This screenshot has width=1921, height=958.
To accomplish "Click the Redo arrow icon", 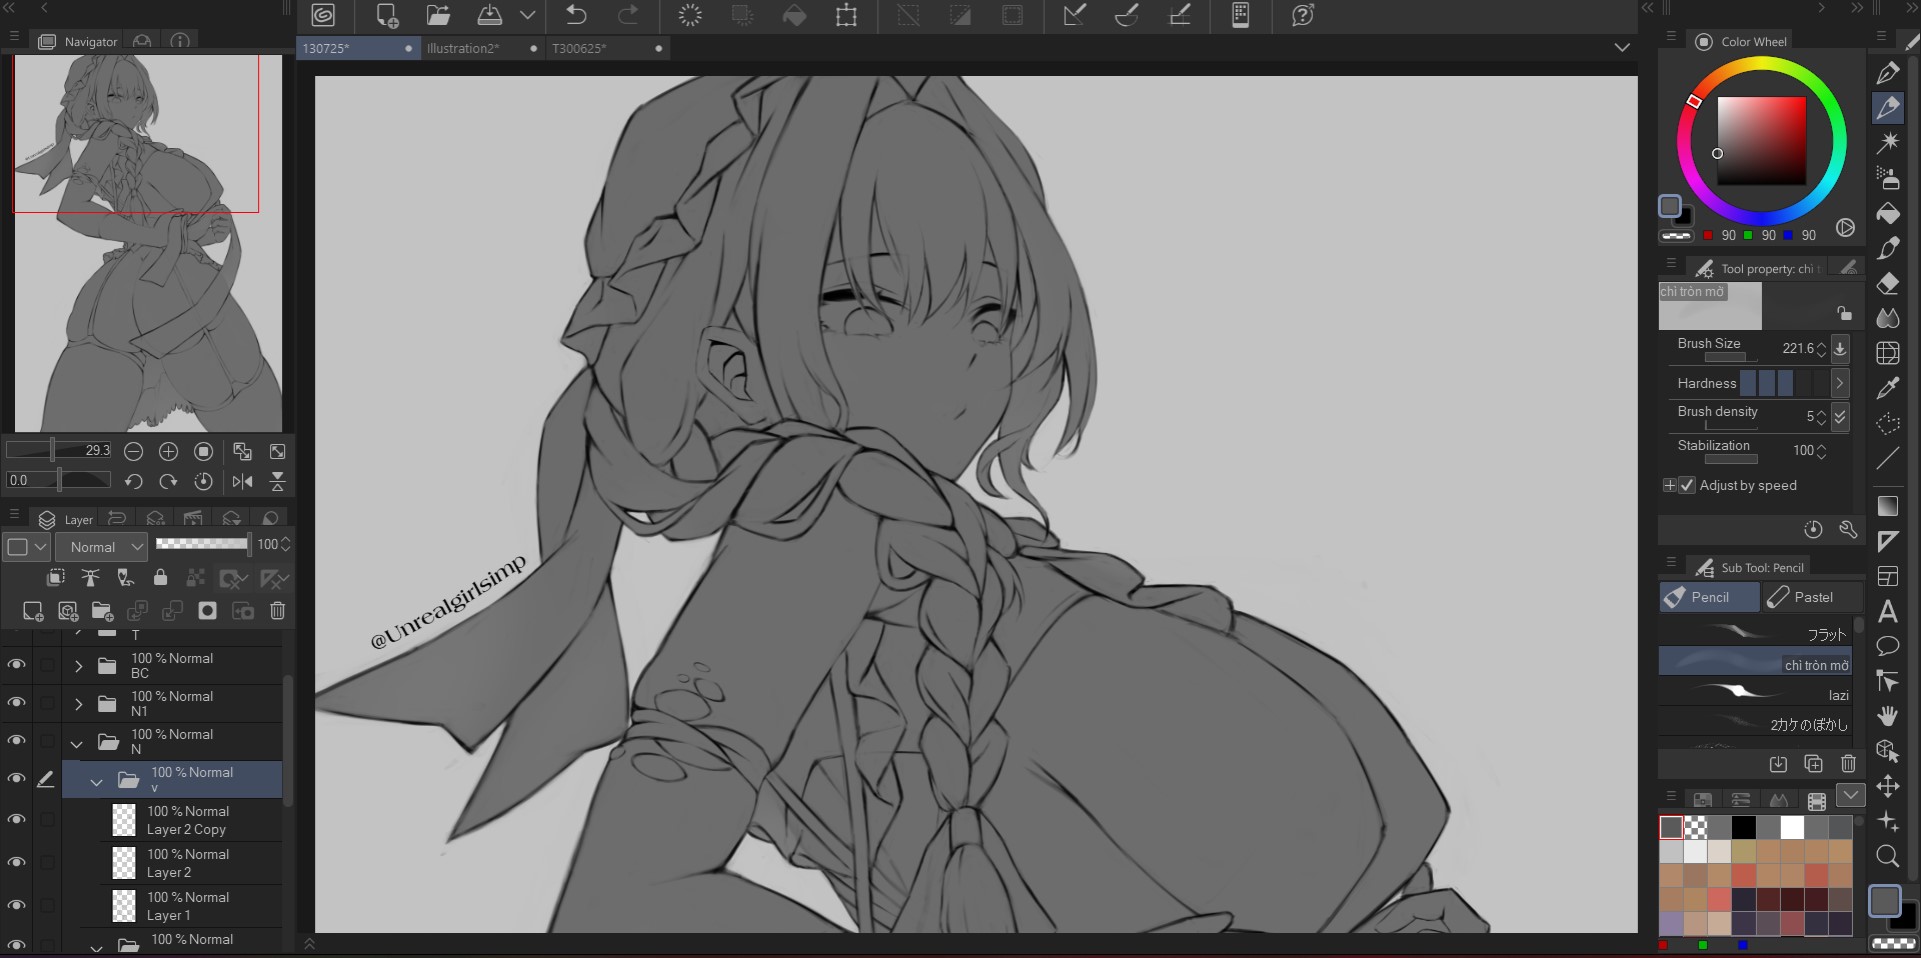I will click(x=628, y=15).
